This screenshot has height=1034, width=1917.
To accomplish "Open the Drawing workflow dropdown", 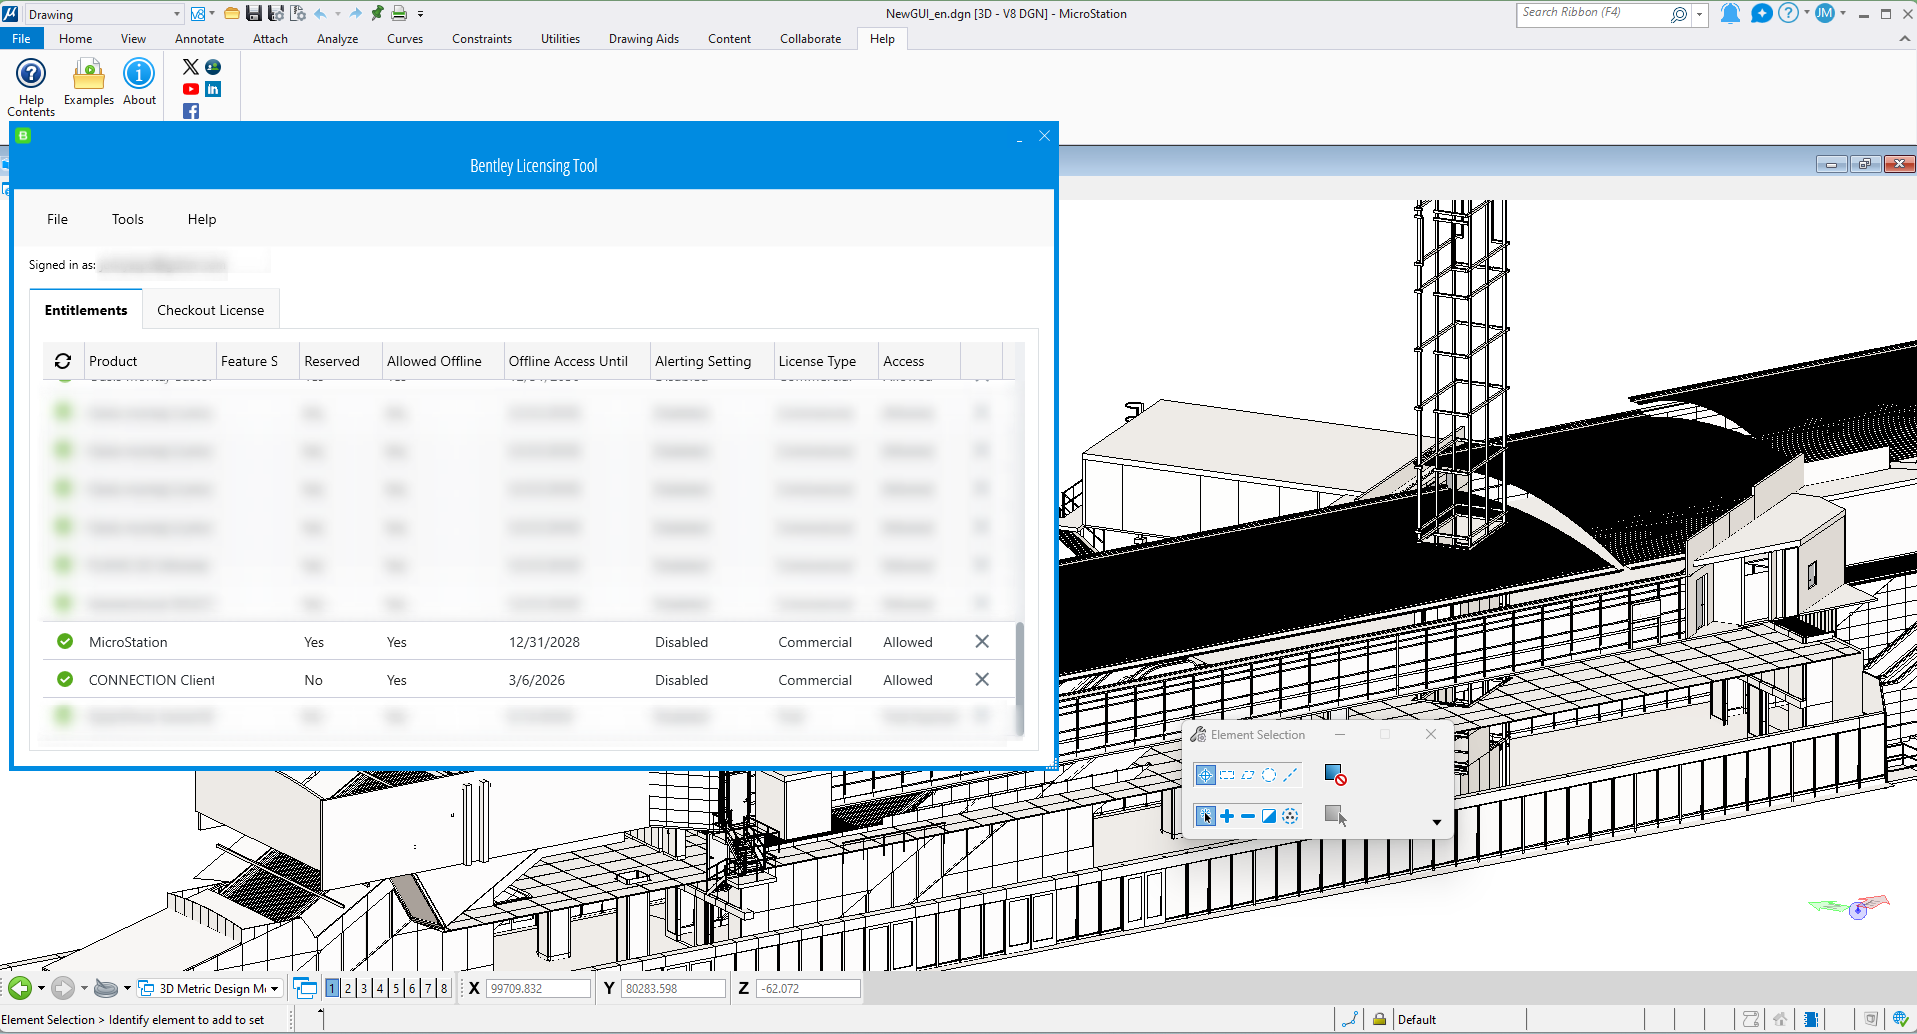I will 177,14.
